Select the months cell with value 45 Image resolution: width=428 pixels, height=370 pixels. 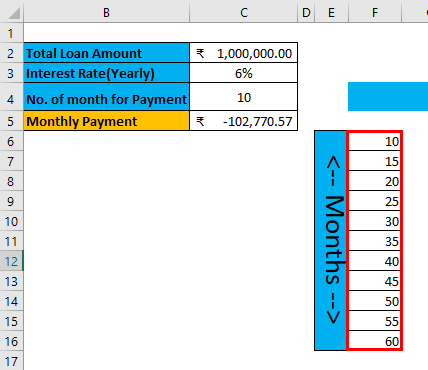tap(374, 281)
